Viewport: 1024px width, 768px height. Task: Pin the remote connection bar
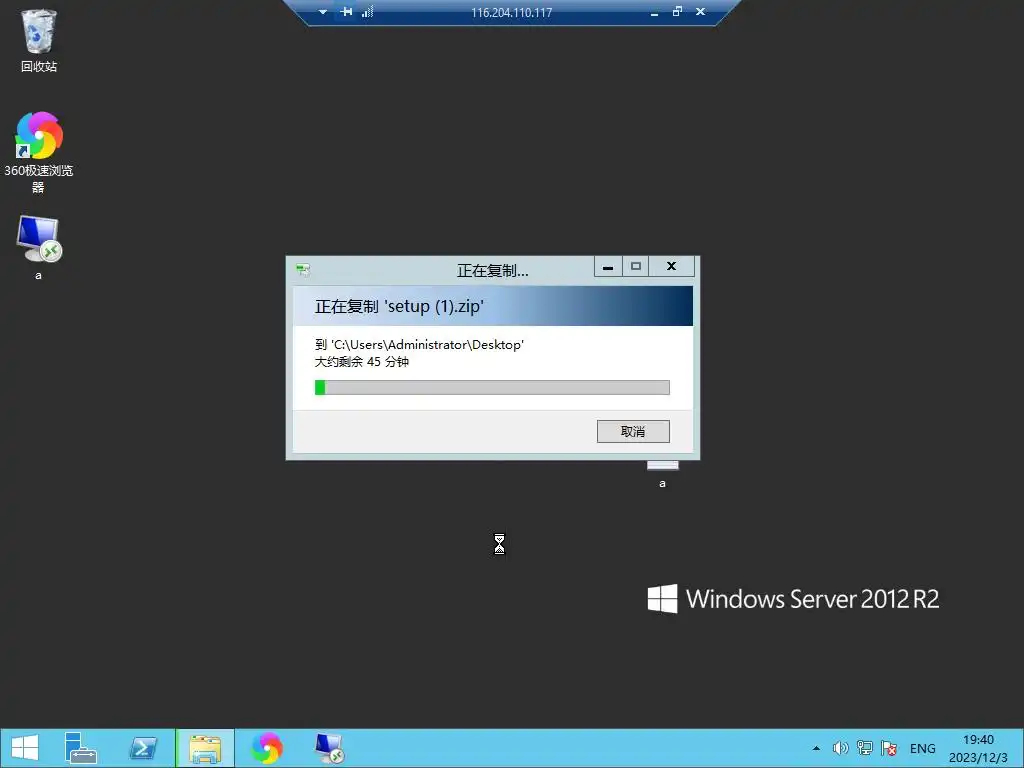[x=346, y=12]
